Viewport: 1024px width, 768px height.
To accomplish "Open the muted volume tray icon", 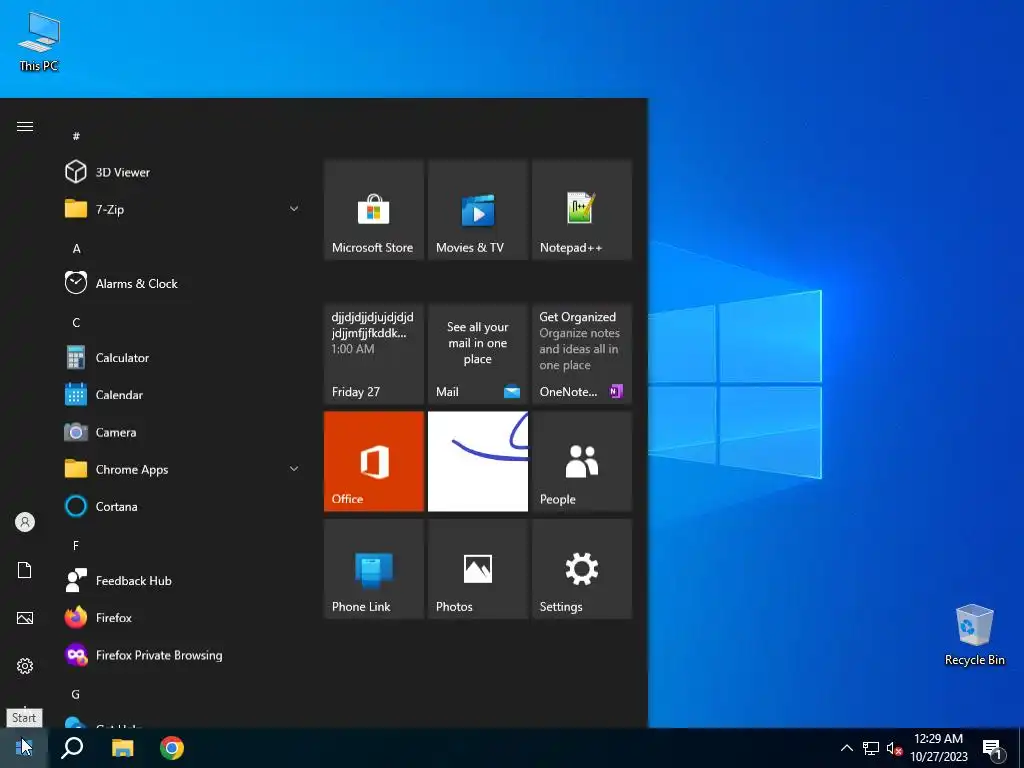I will tap(894, 748).
